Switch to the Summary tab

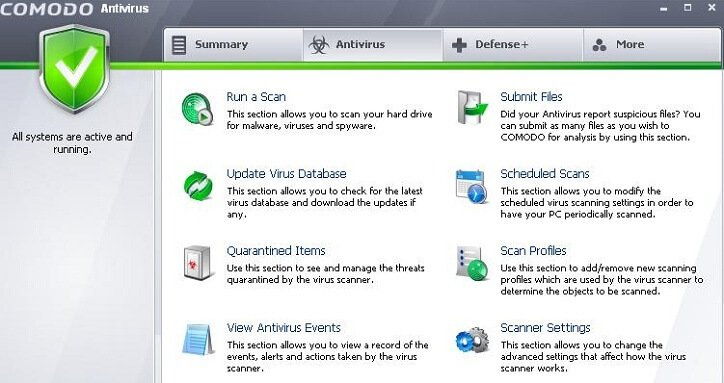[x=233, y=45]
